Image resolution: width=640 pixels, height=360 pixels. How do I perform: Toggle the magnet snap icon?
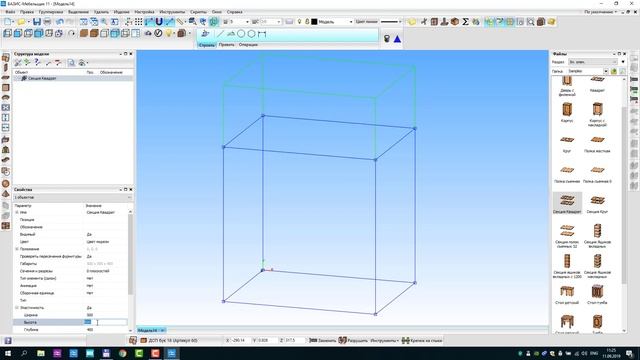159,22
